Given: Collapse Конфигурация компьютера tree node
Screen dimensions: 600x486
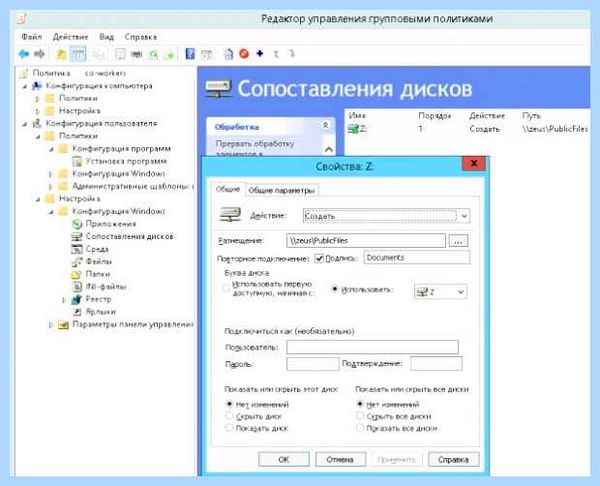Looking at the screenshot, I should (24, 86).
